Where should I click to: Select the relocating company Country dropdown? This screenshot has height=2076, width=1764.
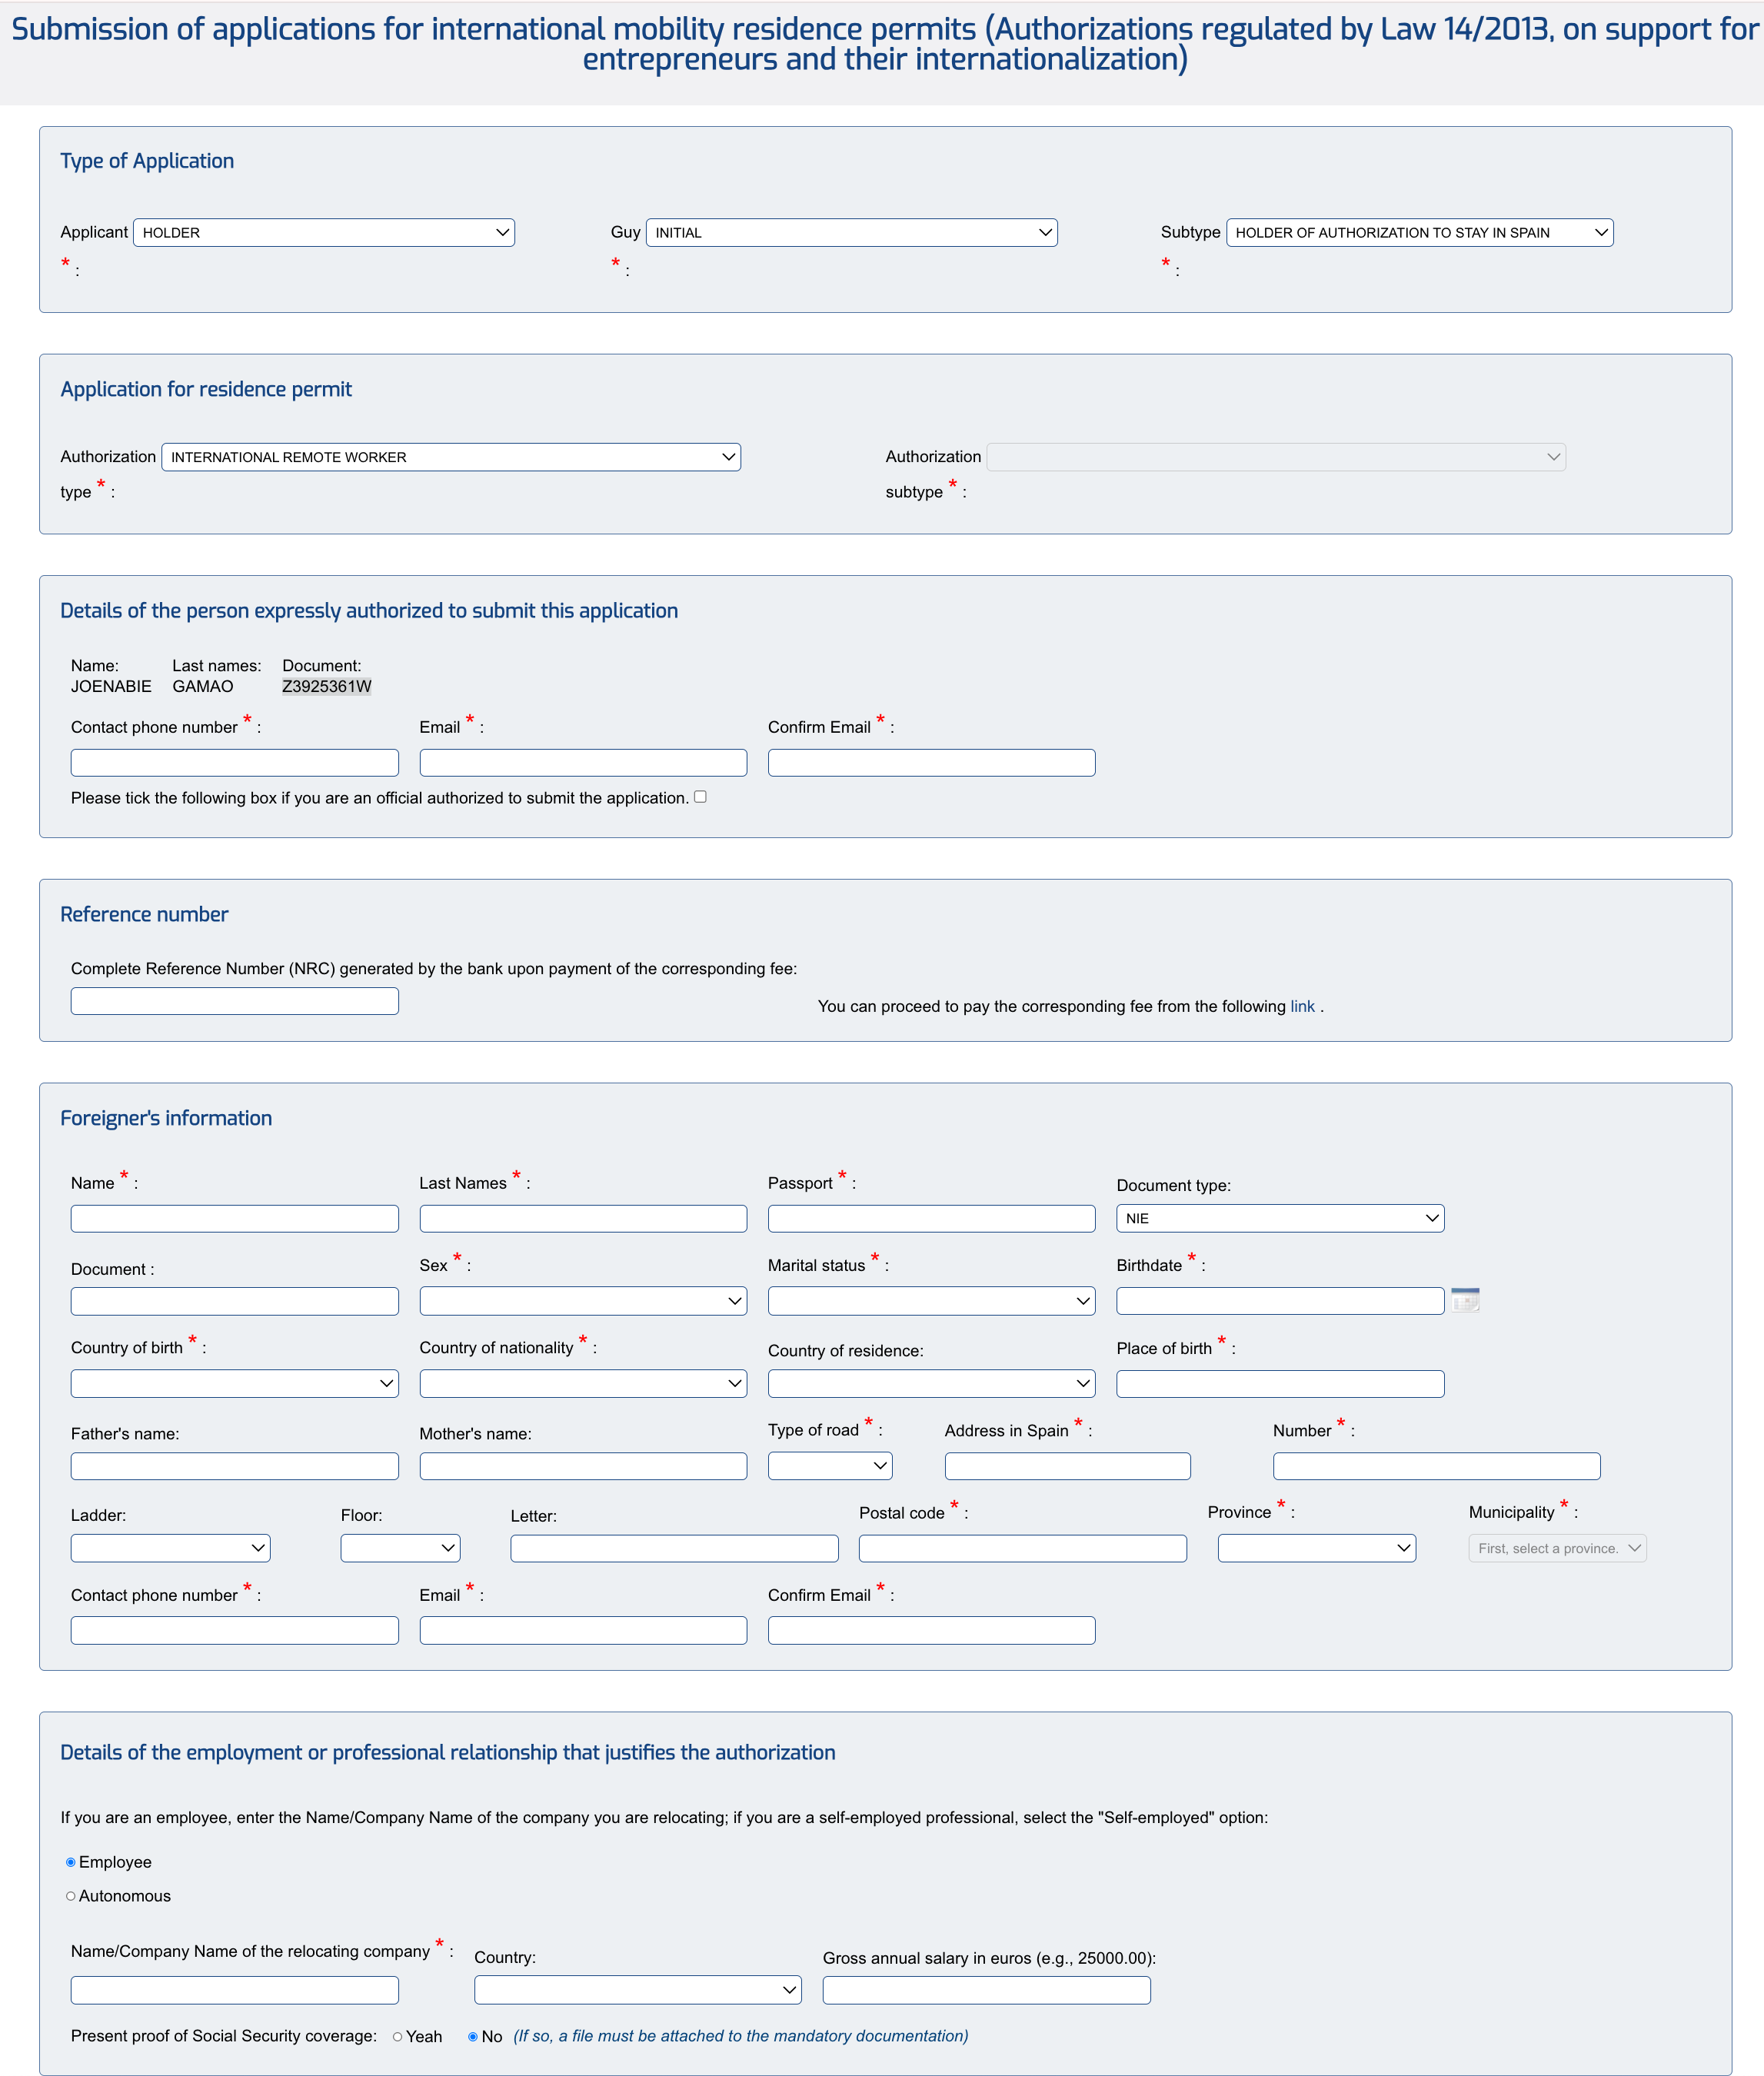pos(637,1990)
